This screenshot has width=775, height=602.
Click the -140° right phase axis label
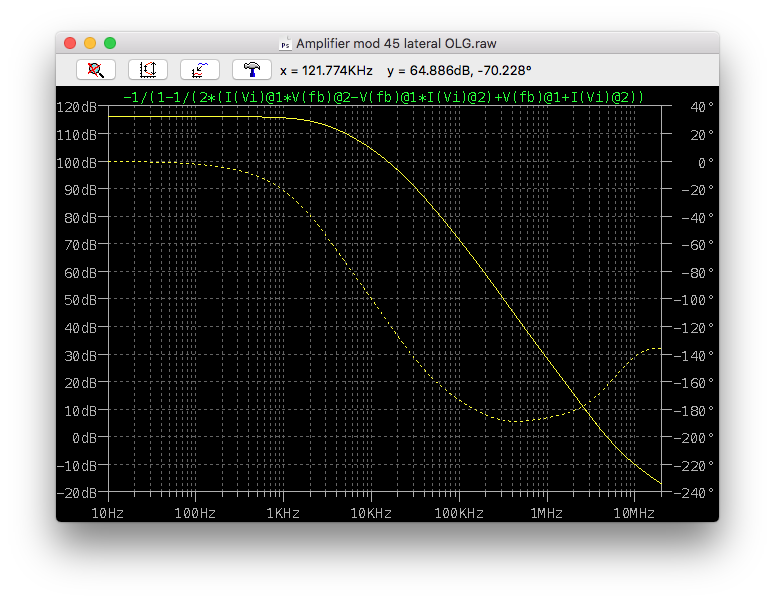[x=694, y=355]
